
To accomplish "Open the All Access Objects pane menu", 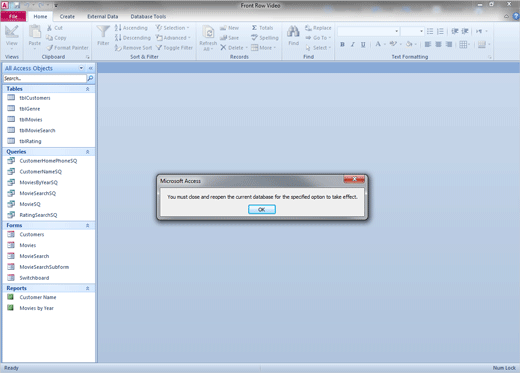I will point(81,68).
